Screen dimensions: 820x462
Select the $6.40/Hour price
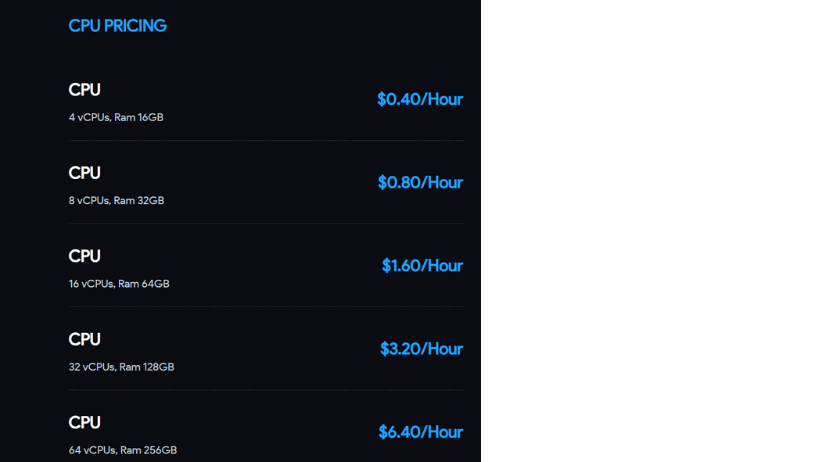click(x=421, y=432)
